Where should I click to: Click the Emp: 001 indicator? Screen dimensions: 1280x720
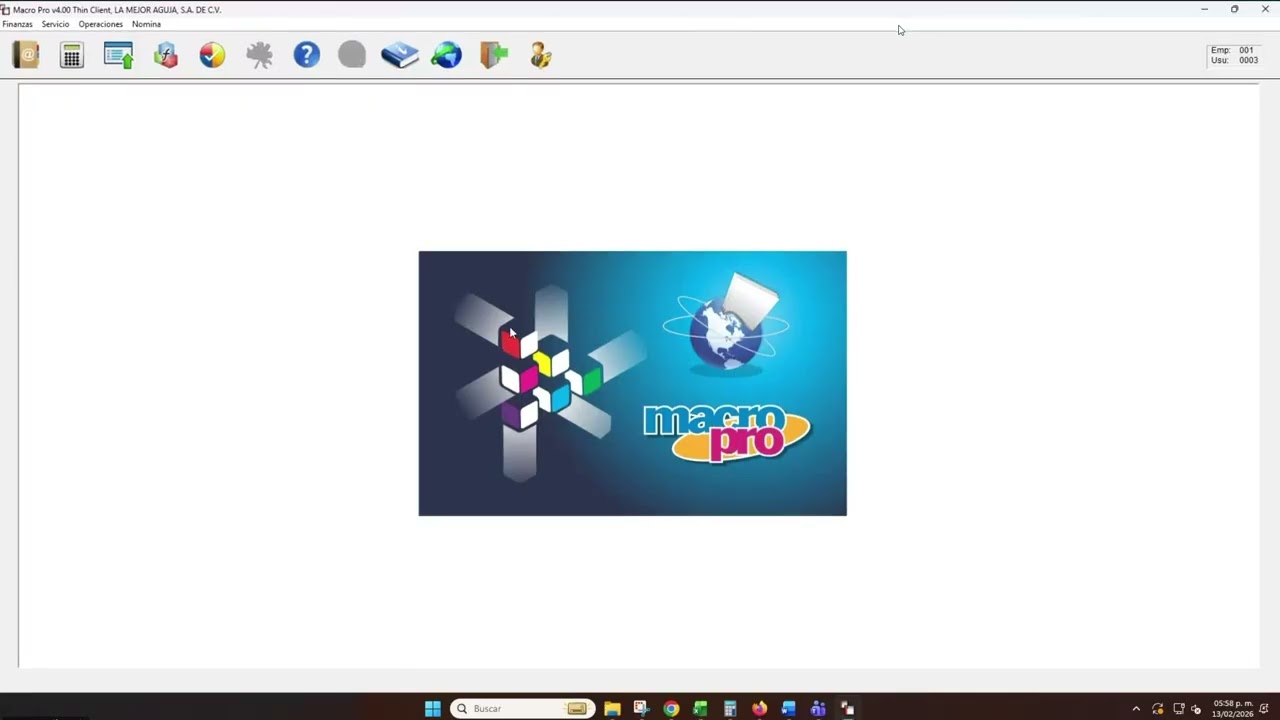[x=1232, y=50]
